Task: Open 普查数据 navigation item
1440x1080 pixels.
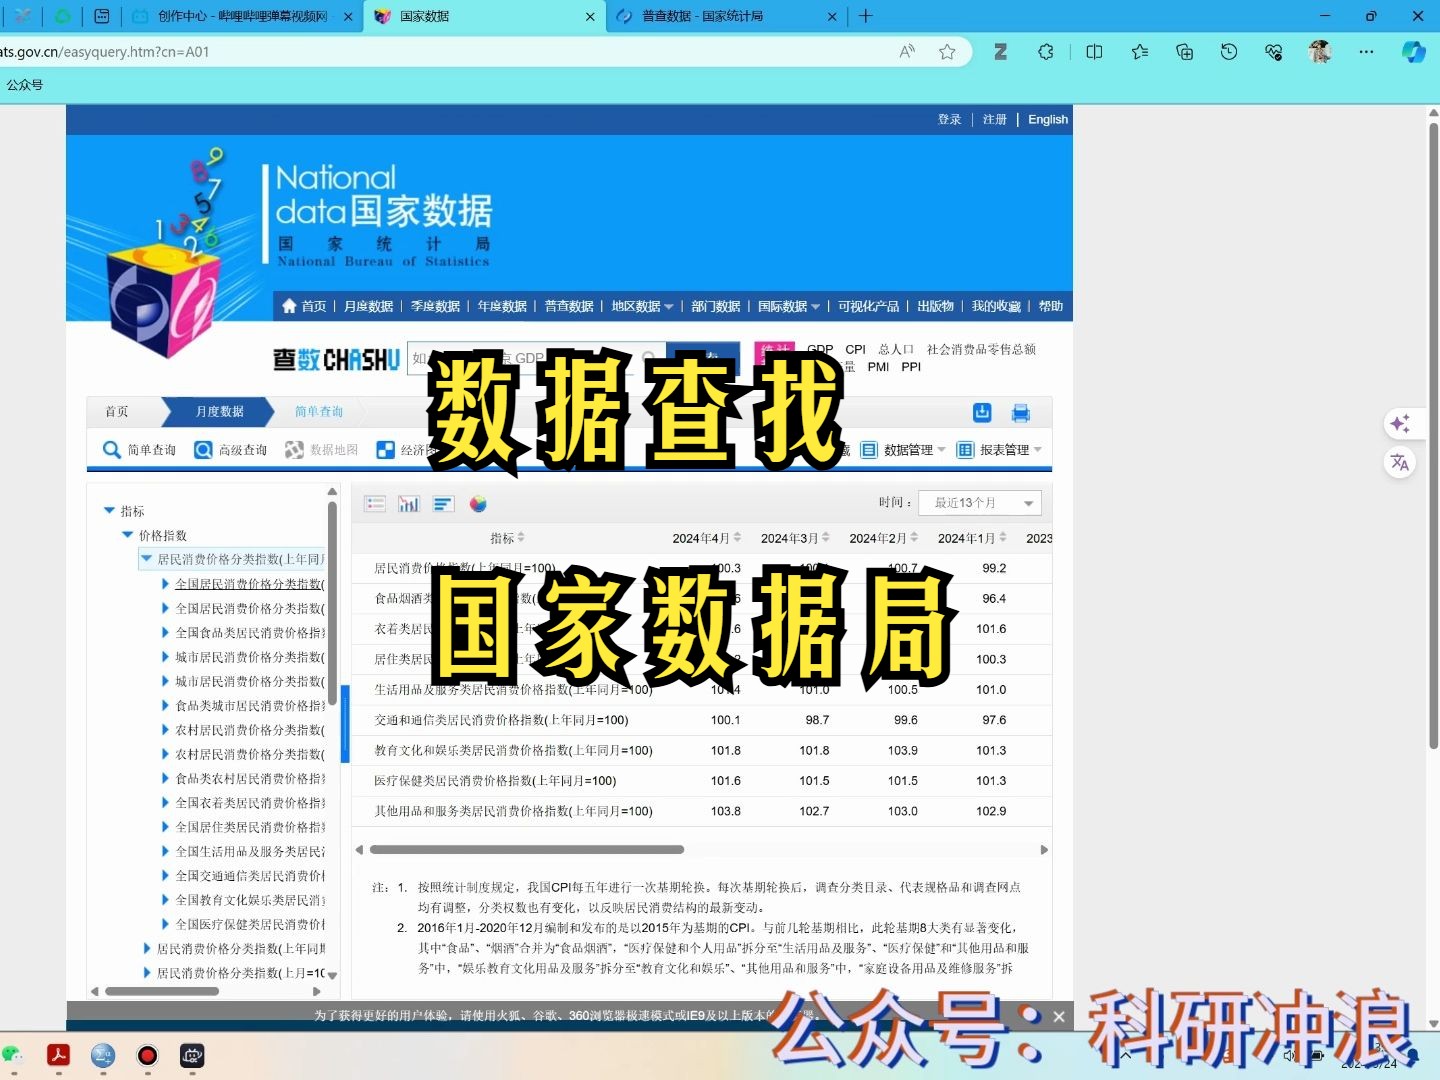Action: 569,306
